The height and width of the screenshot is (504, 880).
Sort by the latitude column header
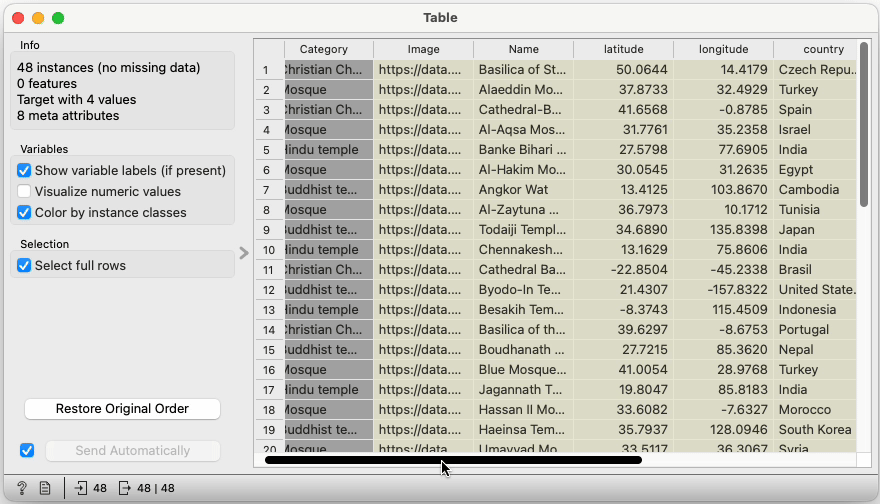[x=624, y=49]
